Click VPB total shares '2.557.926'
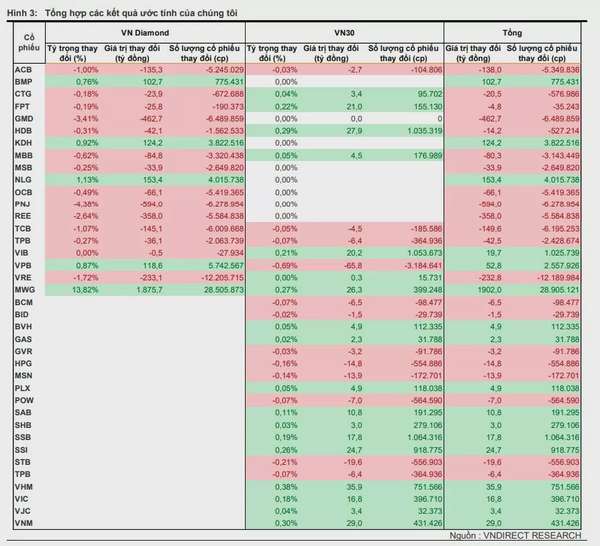 click(x=562, y=266)
